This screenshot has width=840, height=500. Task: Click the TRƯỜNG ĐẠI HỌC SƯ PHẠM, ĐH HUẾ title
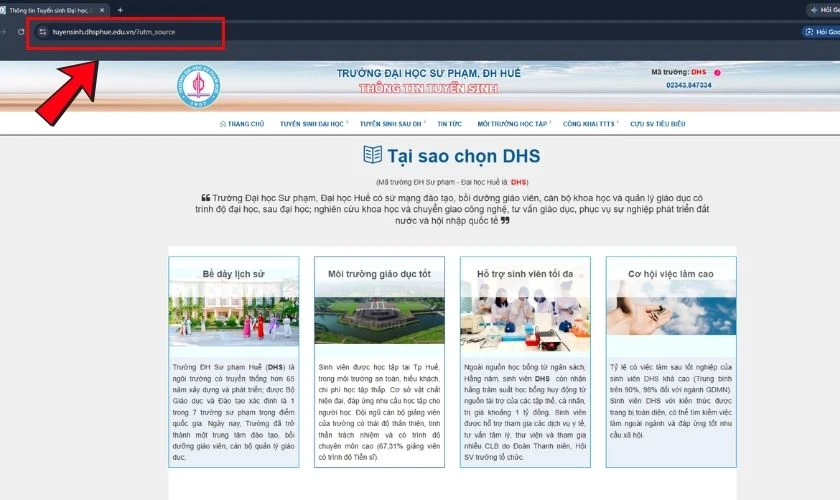click(x=429, y=73)
